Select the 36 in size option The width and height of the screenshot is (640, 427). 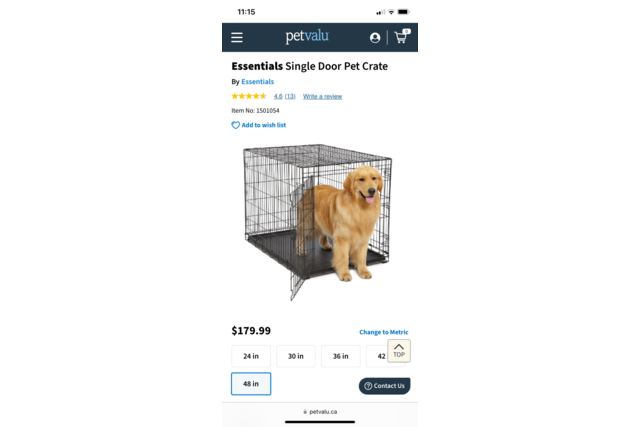(341, 356)
